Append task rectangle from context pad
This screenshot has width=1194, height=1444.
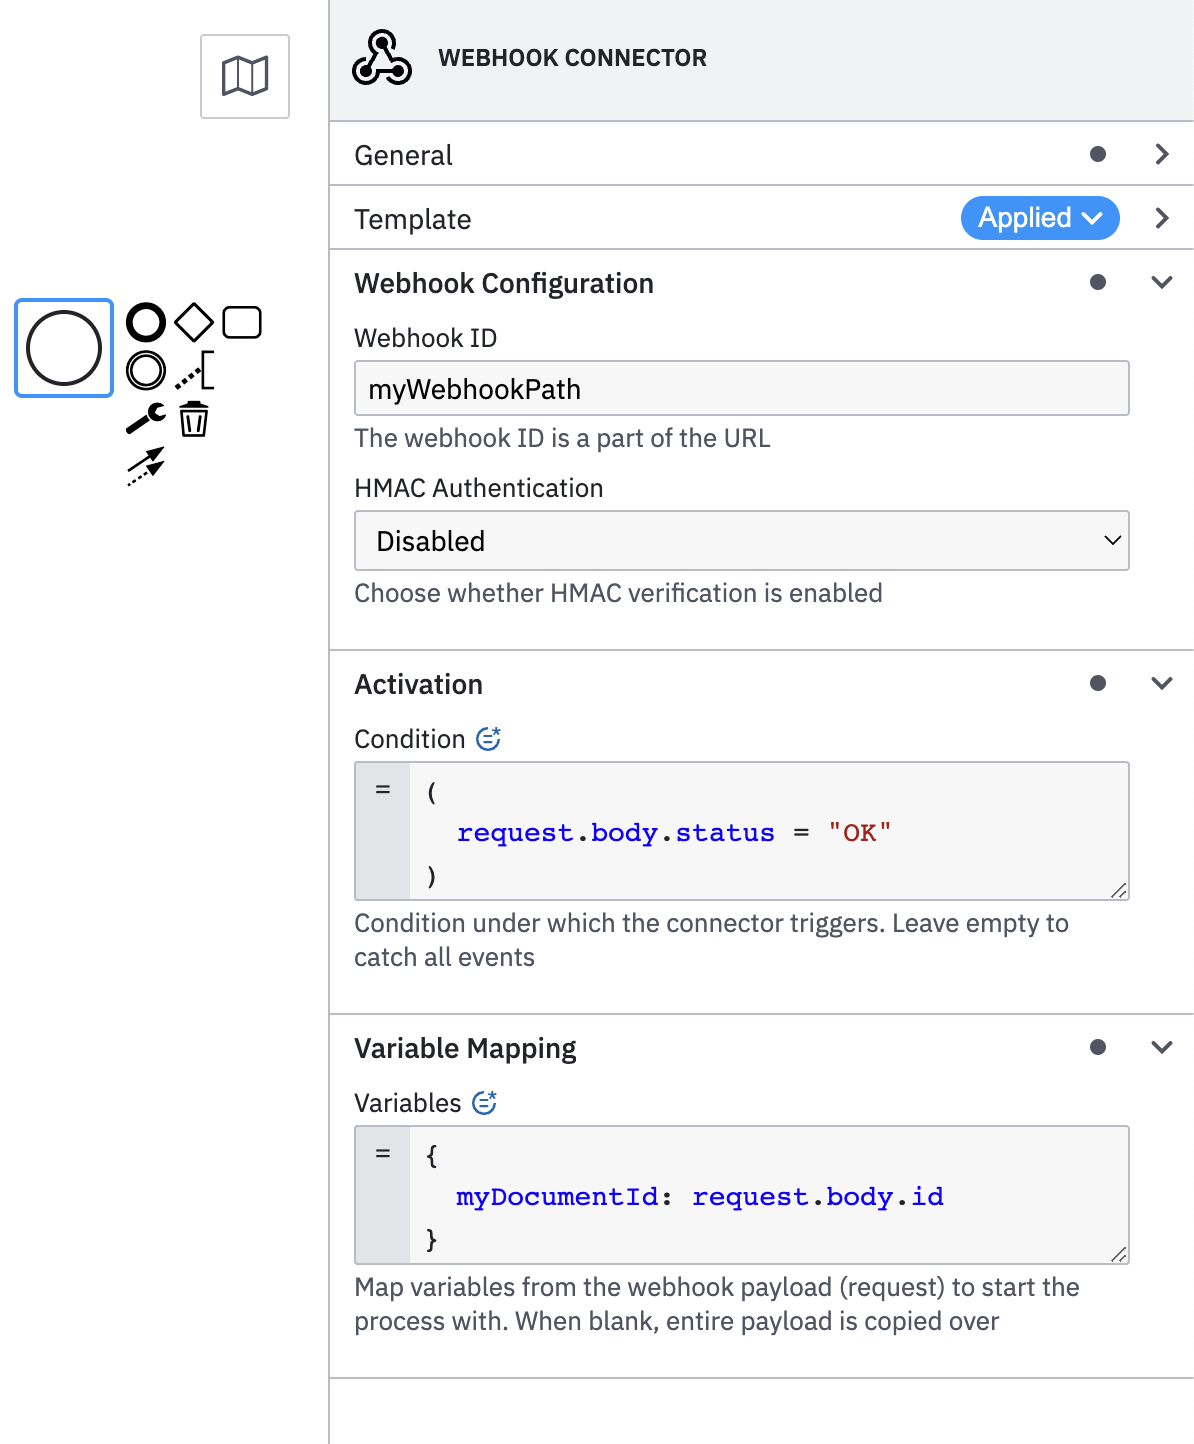click(242, 323)
